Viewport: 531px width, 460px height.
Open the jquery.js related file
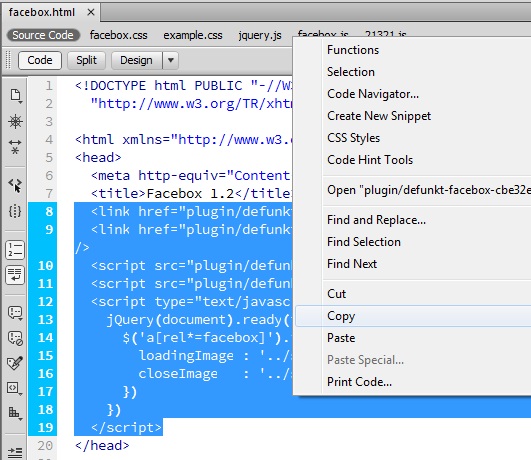260,35
